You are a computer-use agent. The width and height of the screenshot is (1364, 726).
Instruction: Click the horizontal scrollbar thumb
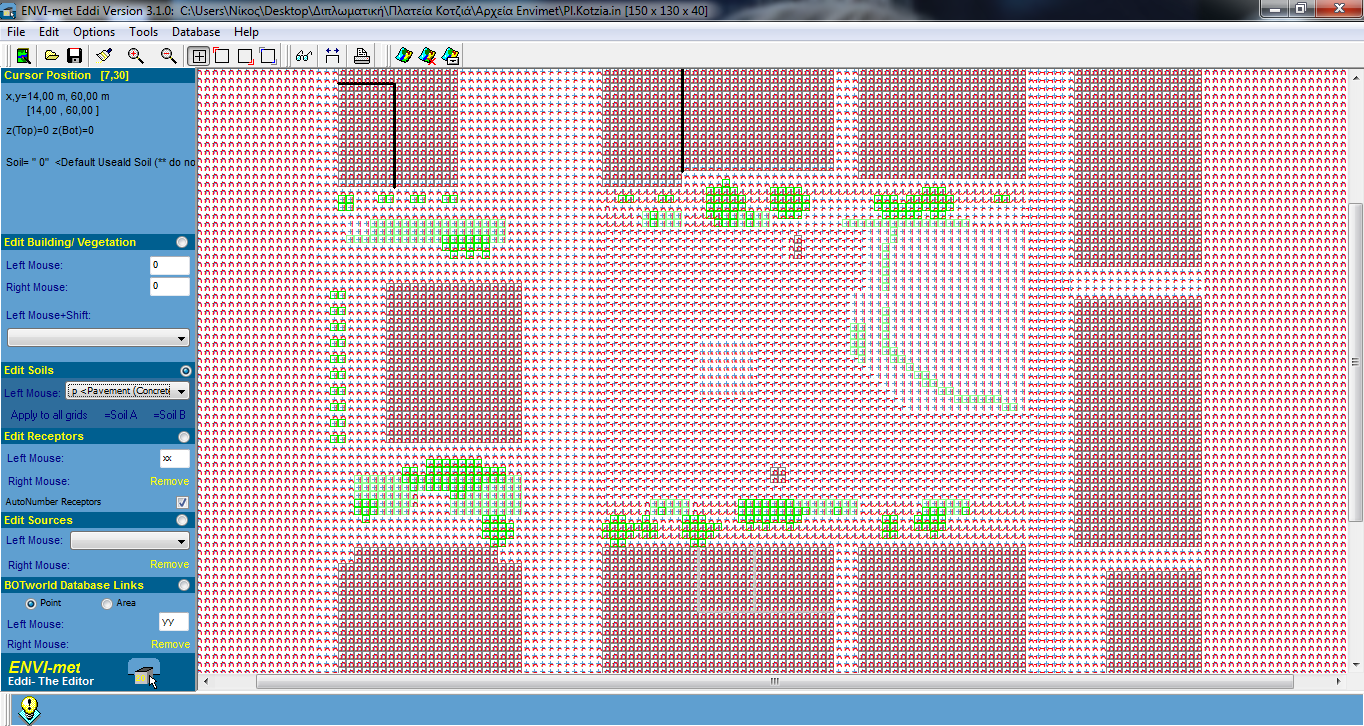coord(774,682)
